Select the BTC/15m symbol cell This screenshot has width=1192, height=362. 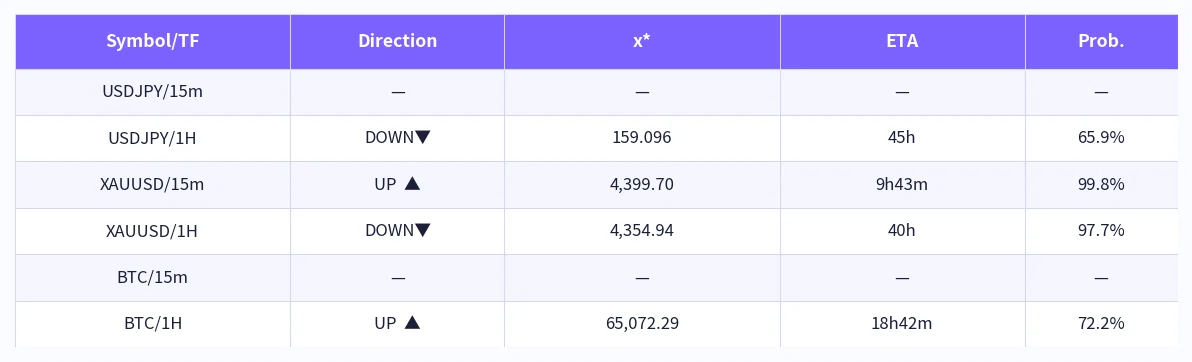pos(153,278)
